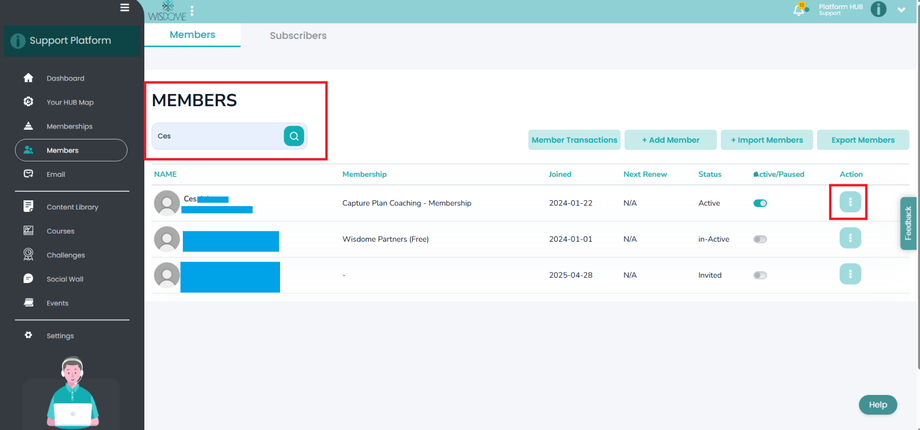Open the Courses section
Screen dimensions: 920x430
pos(60,231)
